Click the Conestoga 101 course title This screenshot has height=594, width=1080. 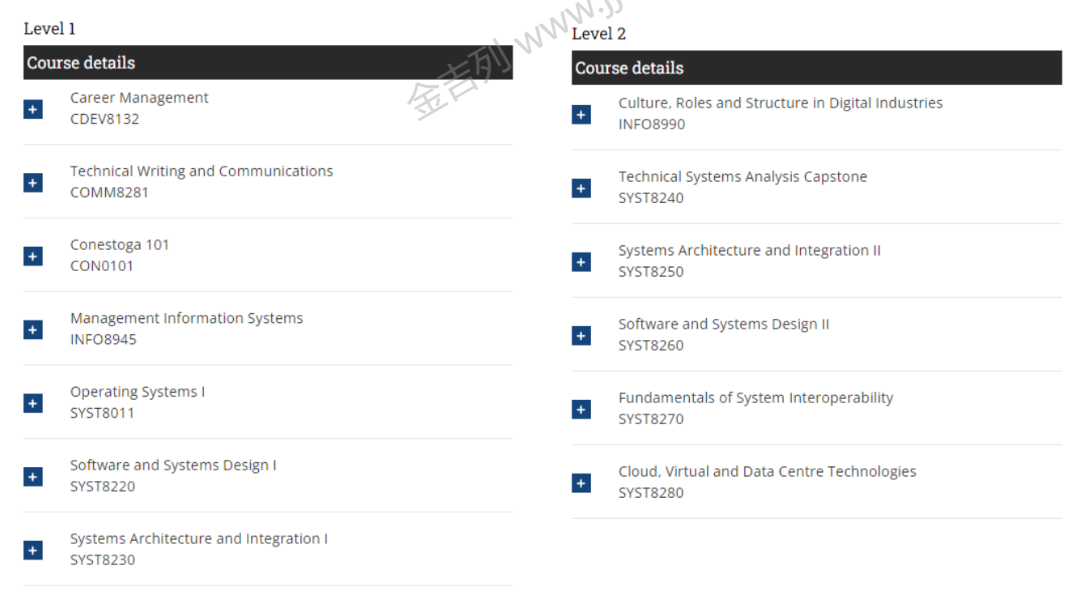(119, 245)
